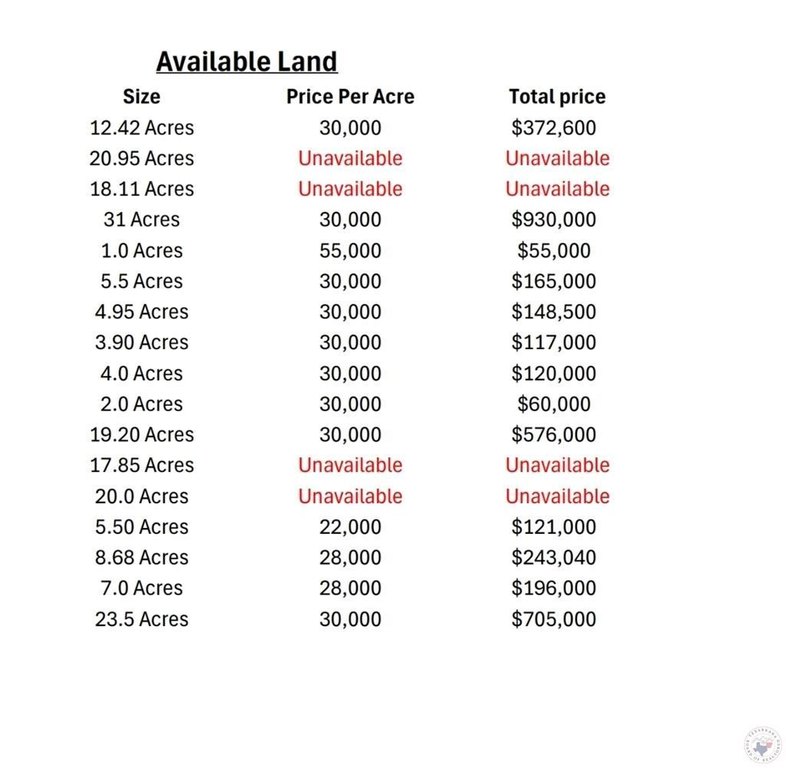
Task: Click the $372,600 total price
Action: [x=553, y=128]
